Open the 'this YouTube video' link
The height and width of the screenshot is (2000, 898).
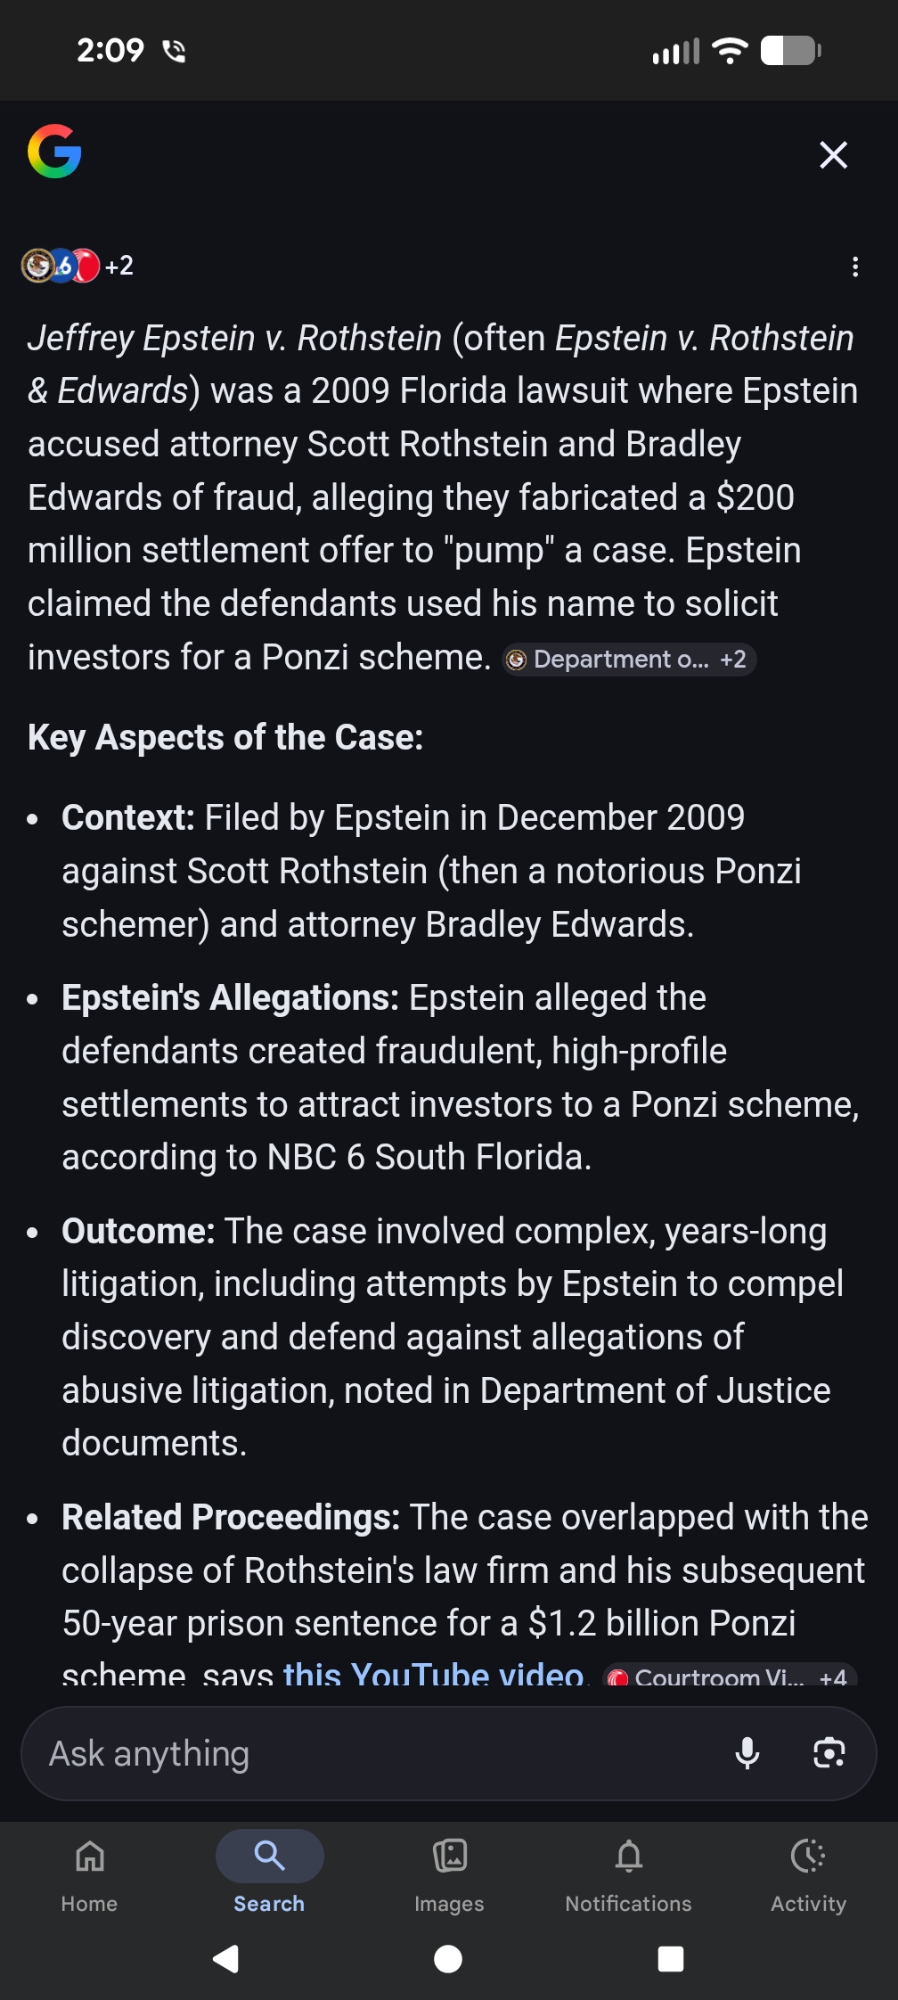433,1674
